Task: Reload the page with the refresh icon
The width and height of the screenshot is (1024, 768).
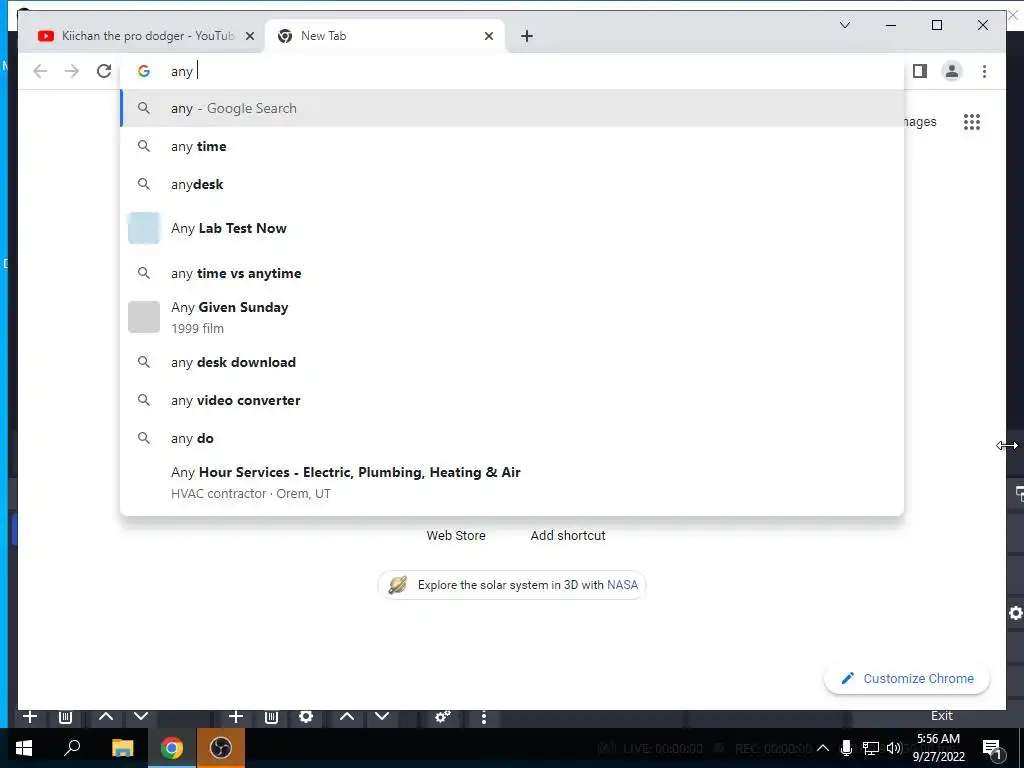Action: pos(104,71)
